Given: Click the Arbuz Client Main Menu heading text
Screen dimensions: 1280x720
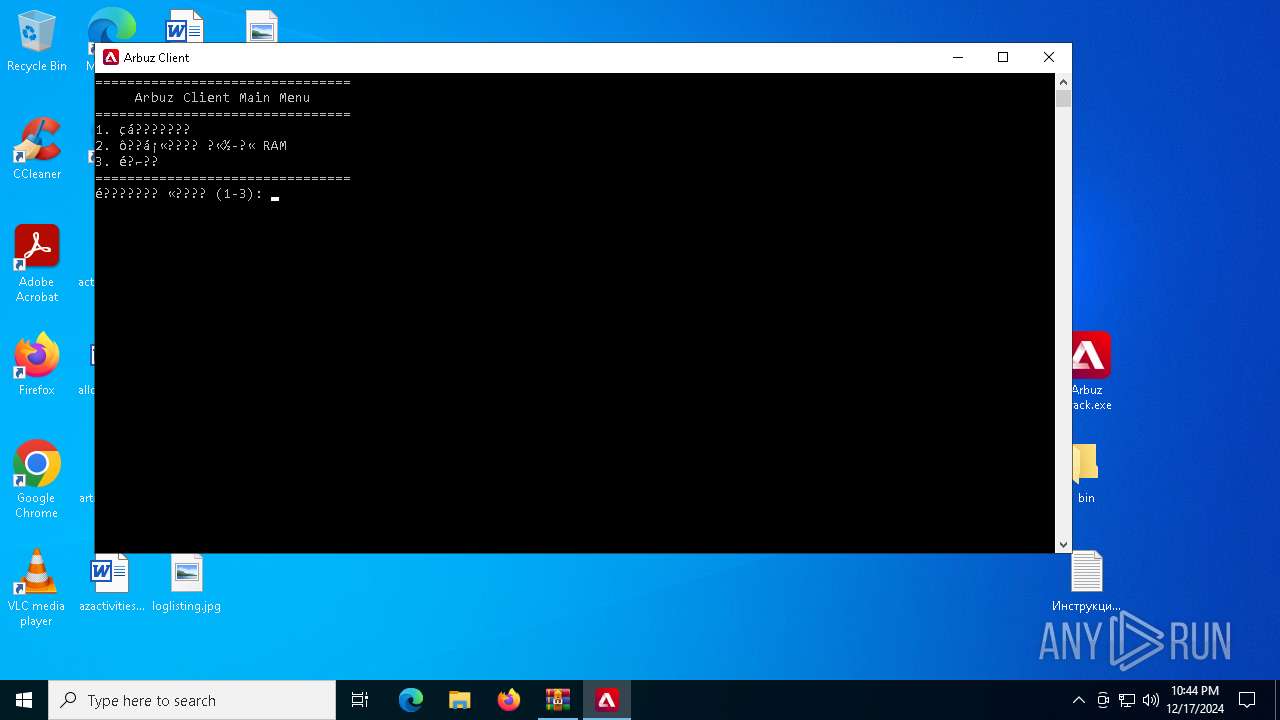Looking at the screenshot, I should pos(222,98).
